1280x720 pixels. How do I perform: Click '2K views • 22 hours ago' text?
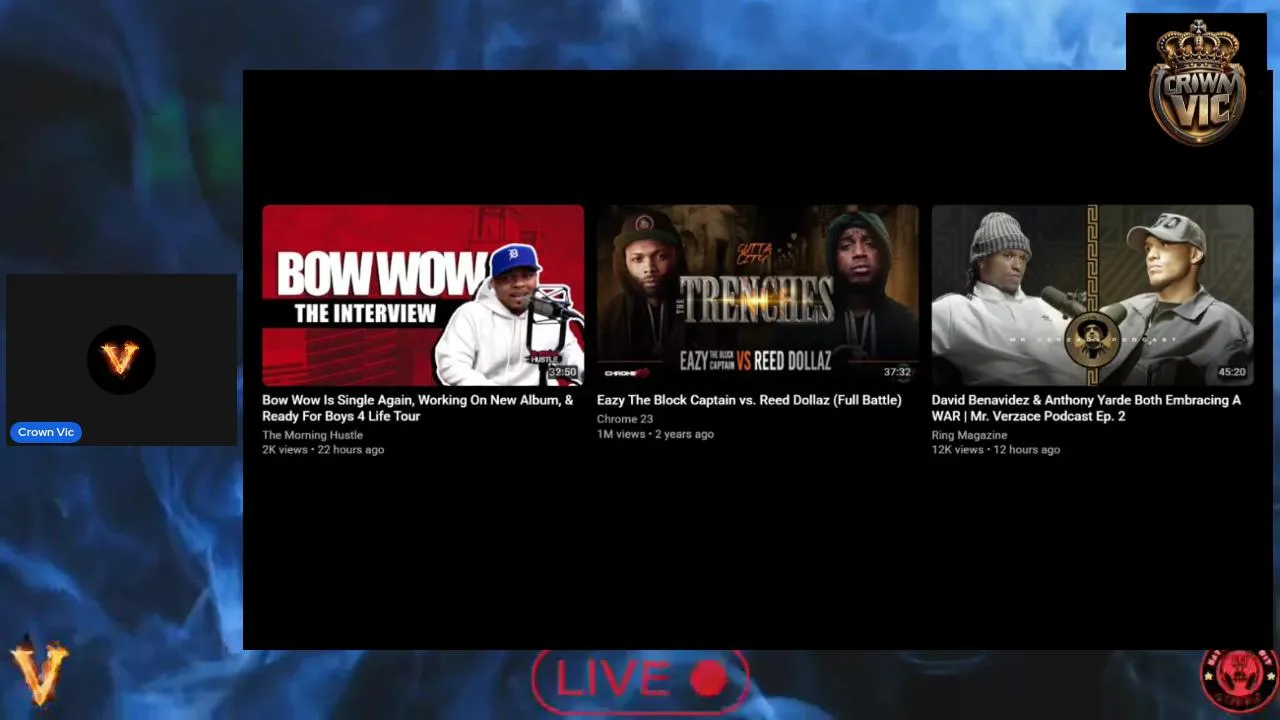pyautogui.click(x=323, y=450)
